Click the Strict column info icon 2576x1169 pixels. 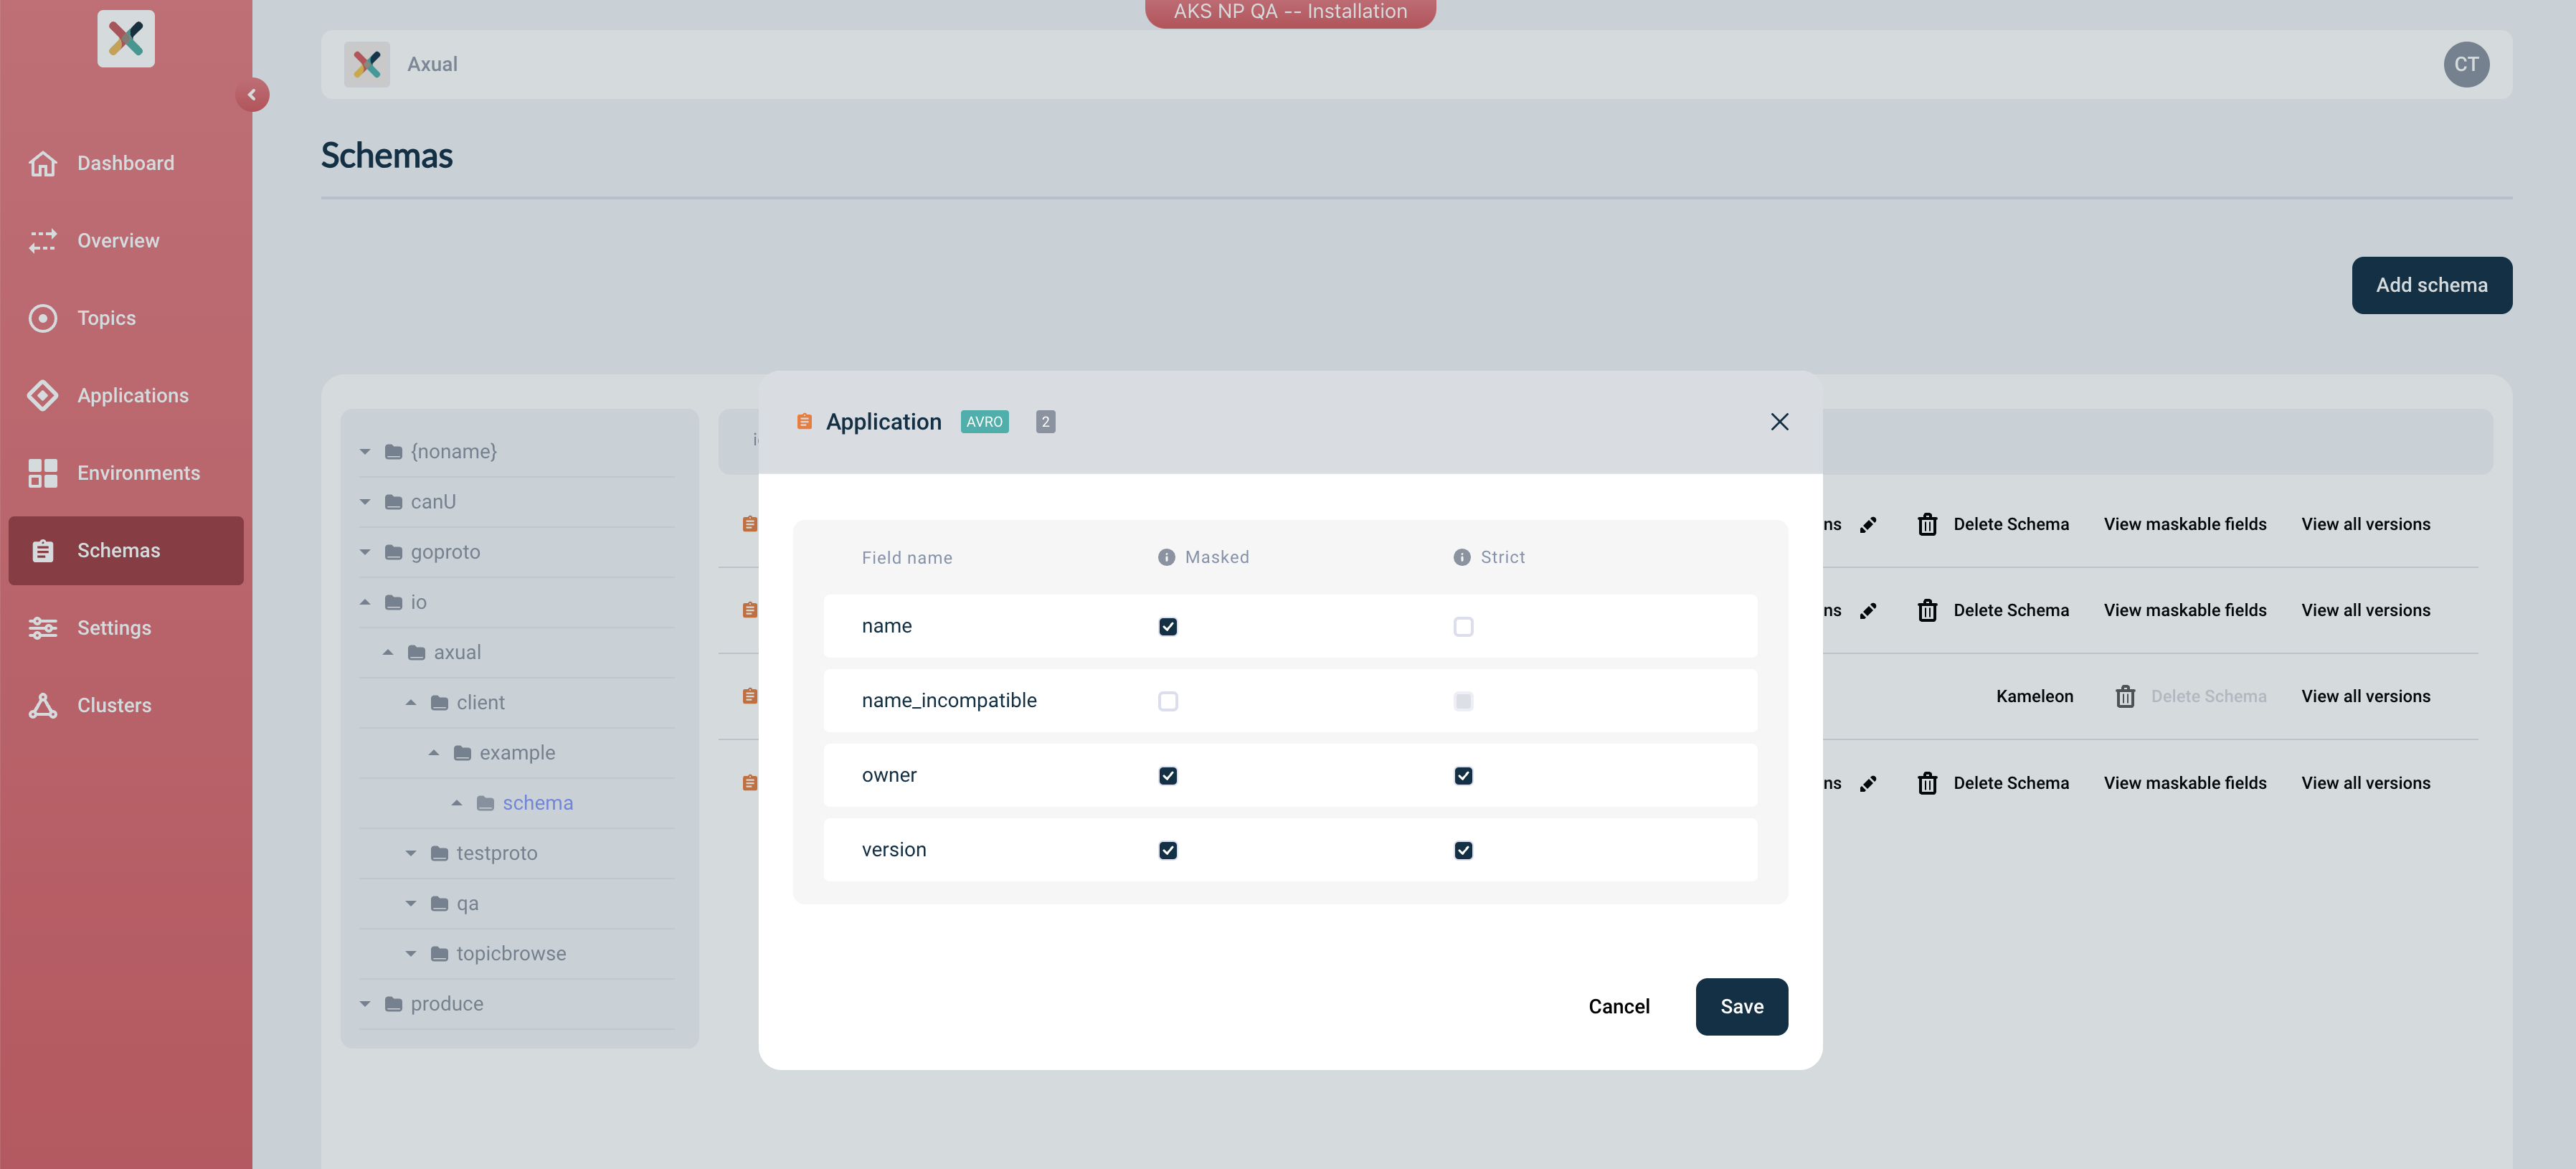[x=1461, y=557]
